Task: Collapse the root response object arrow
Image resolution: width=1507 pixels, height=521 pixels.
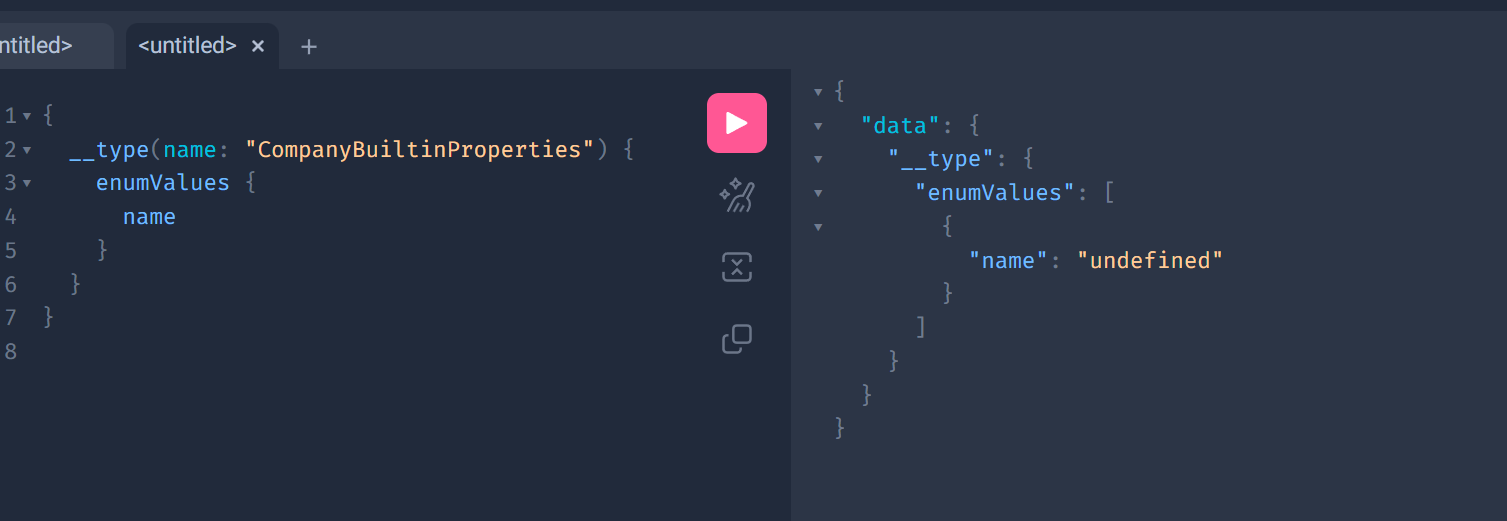Action: pos(818,92)
